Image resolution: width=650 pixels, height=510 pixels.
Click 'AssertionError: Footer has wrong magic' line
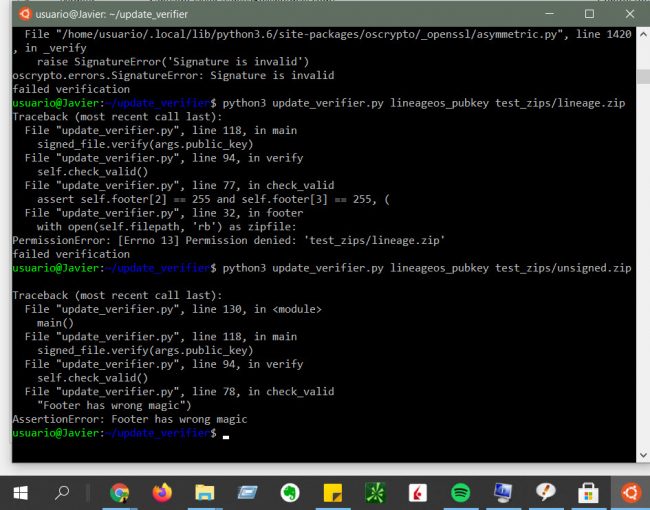(x=130, y=419)
